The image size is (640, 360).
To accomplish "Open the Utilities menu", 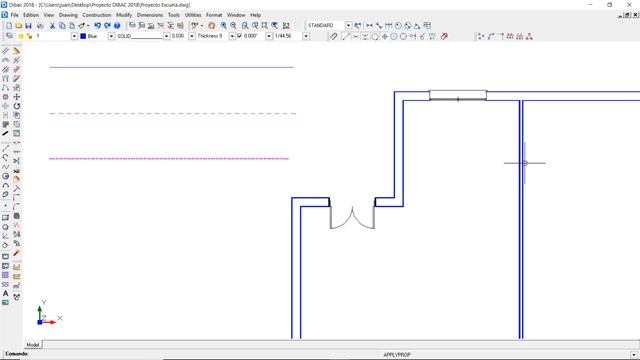I will [x=193, y=15].
